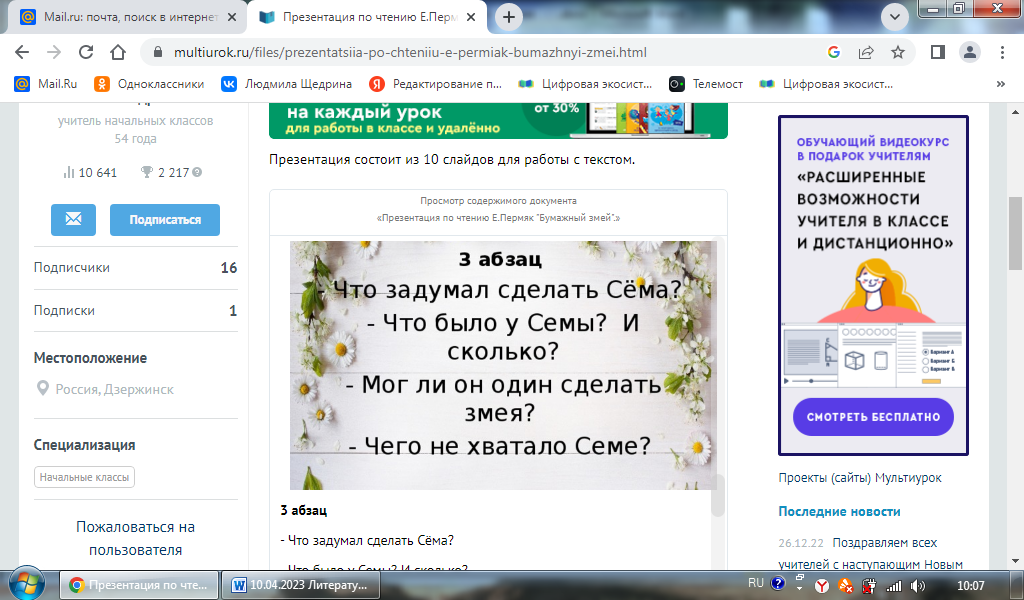Bookmark this page with the star icon
The image size is (1024, 600).
coord(898,52)
